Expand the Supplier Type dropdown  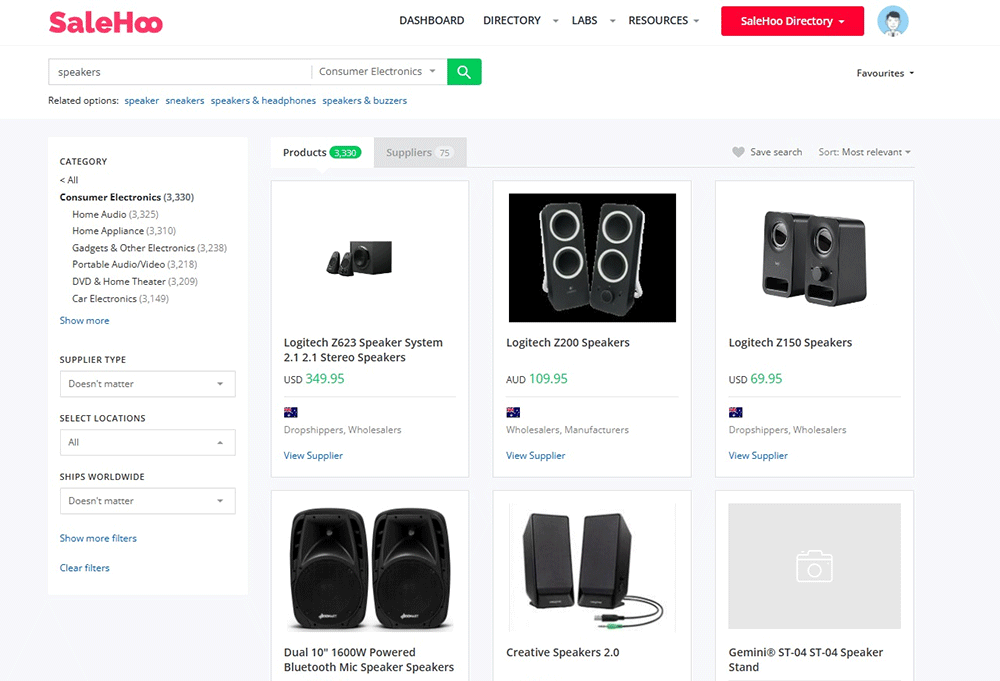147,384
